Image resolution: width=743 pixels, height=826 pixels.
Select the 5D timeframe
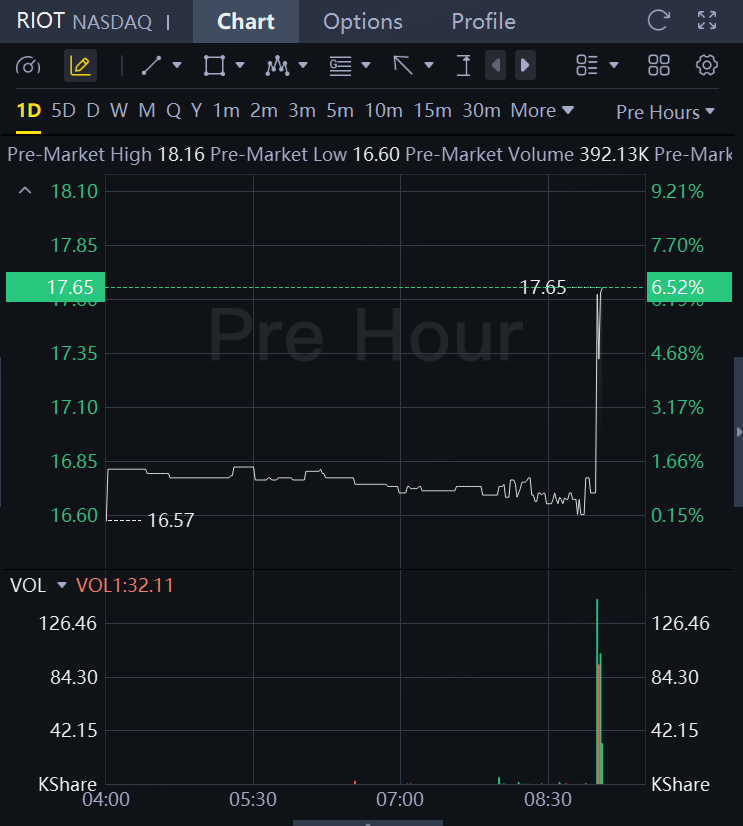tap(63, 111)
